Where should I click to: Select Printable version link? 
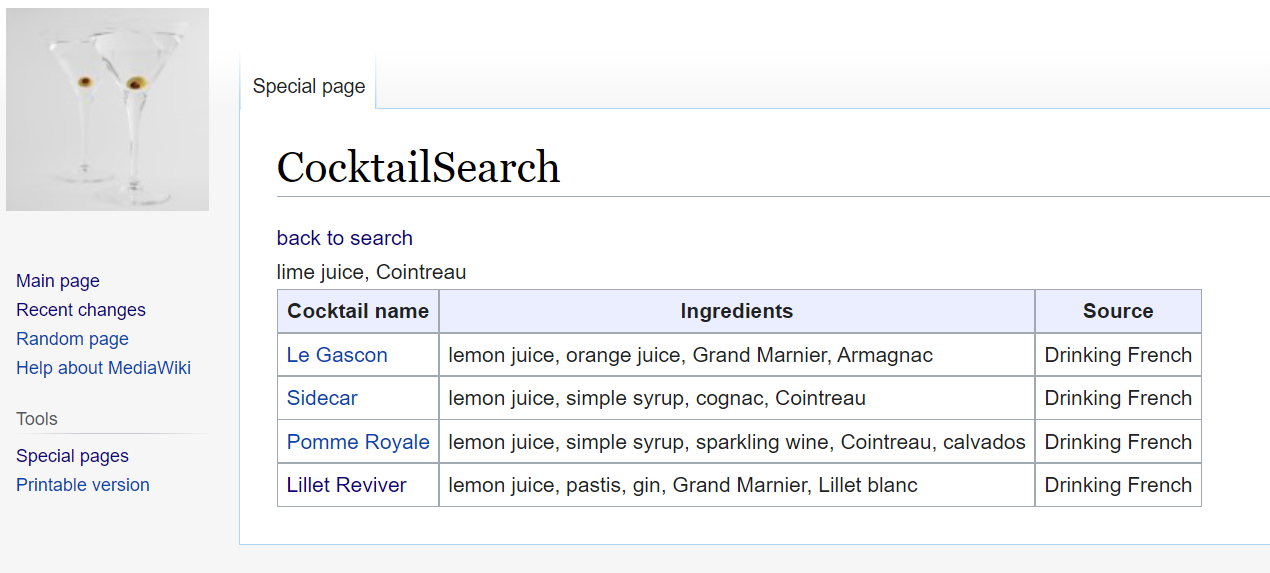tap(83, 485)
